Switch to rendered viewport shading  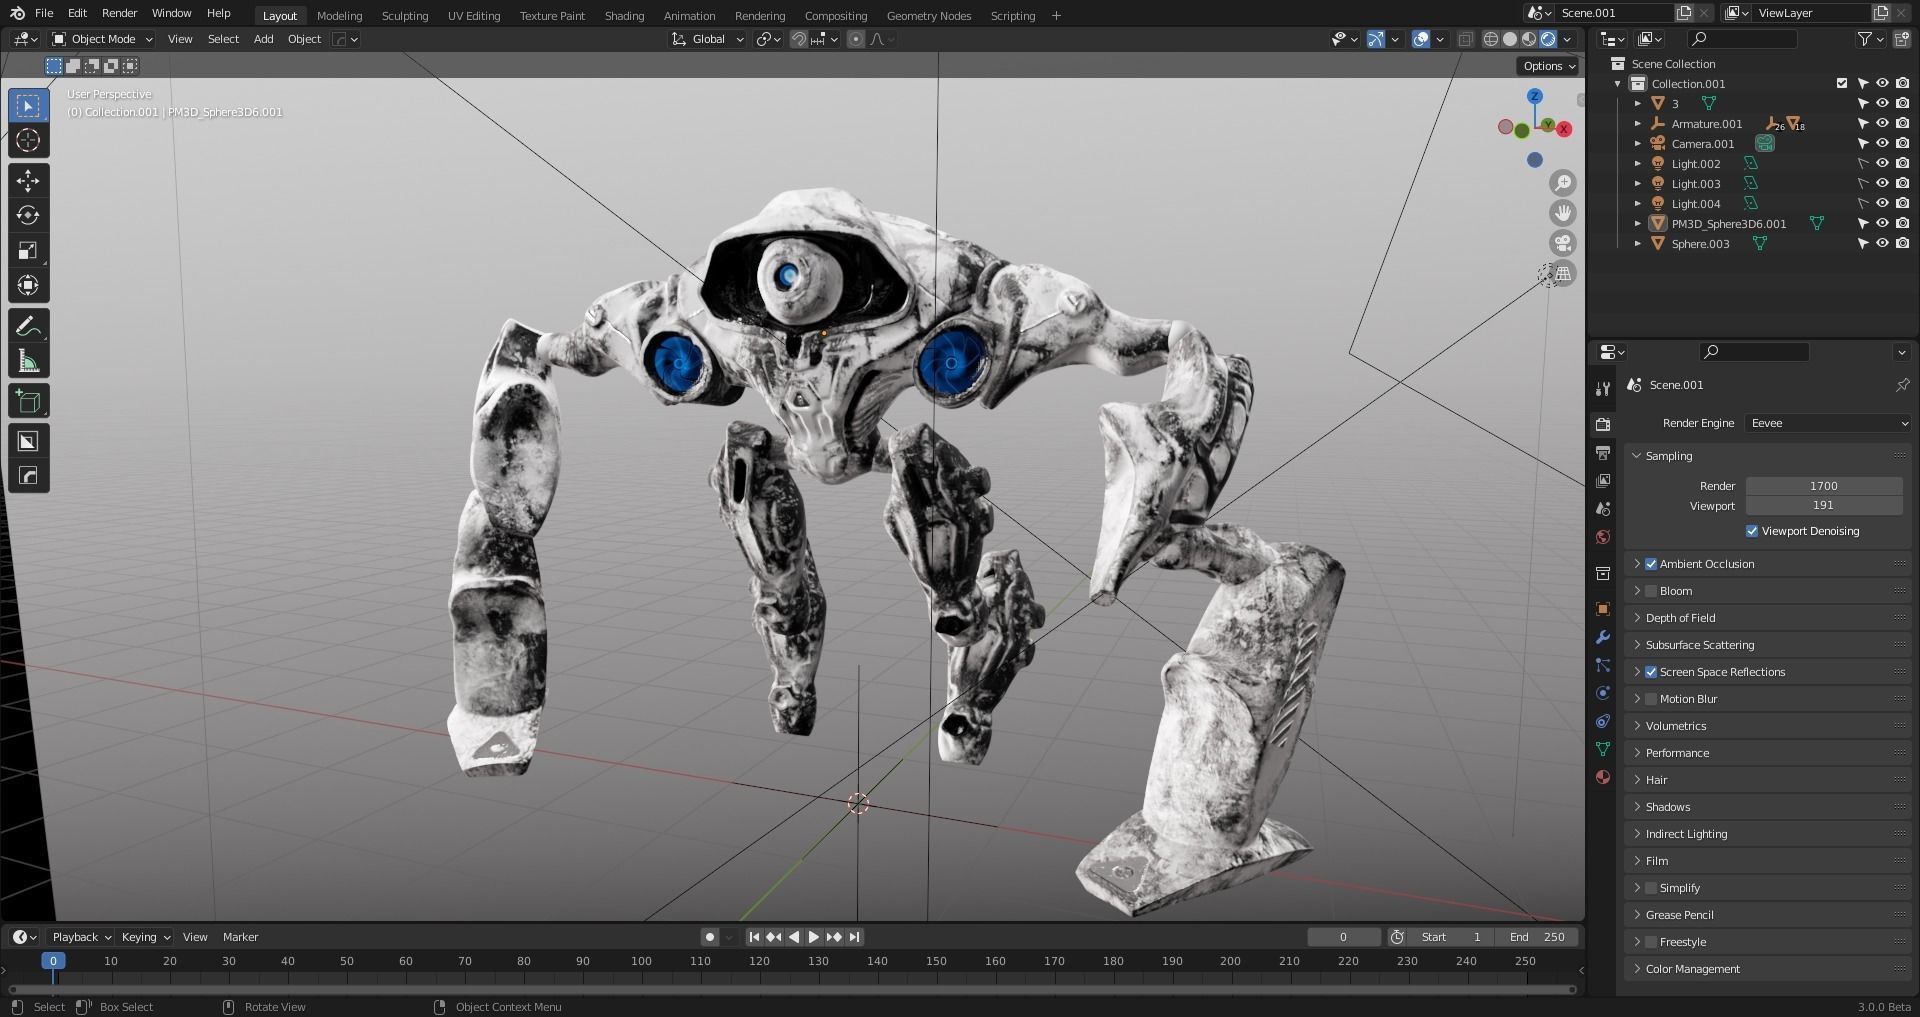[1548, 39]
